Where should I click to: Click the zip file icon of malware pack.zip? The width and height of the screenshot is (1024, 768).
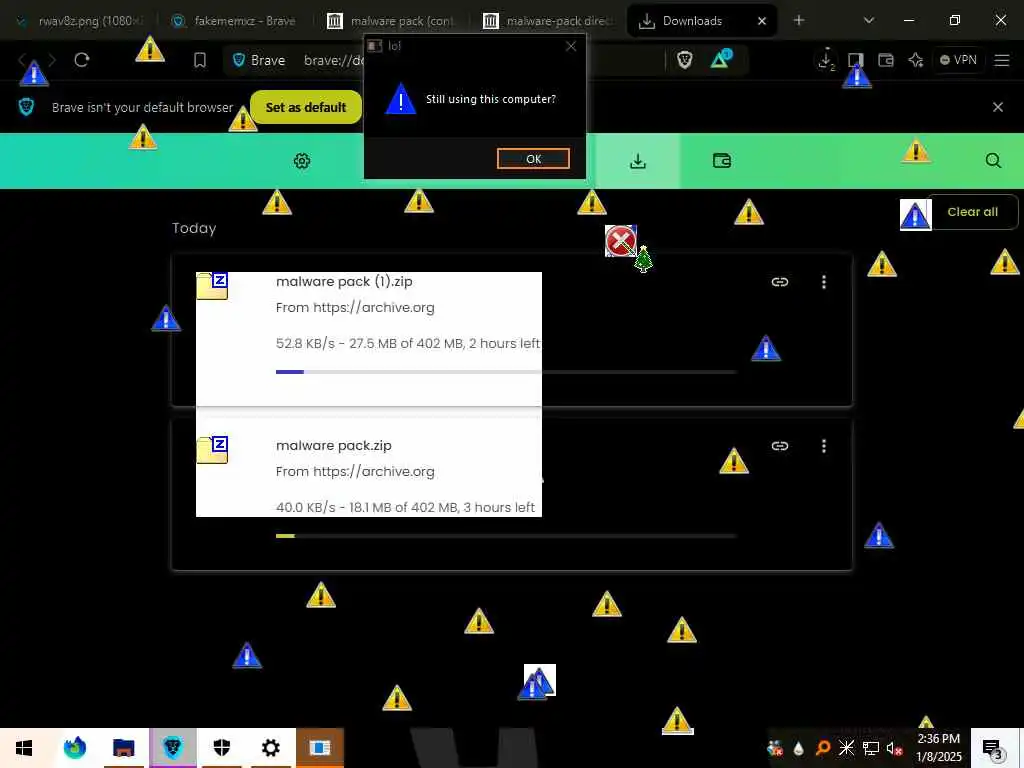pos(212,450)
